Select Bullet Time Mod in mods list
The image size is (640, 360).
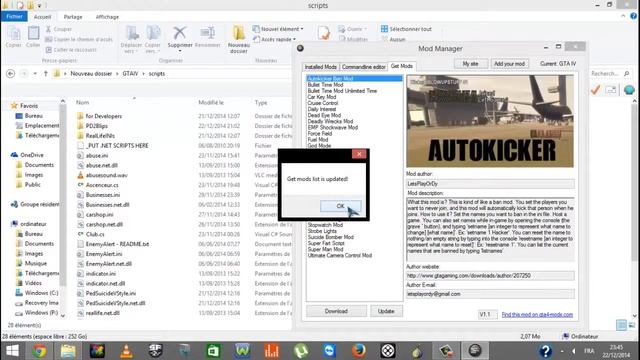pos(325,85)
